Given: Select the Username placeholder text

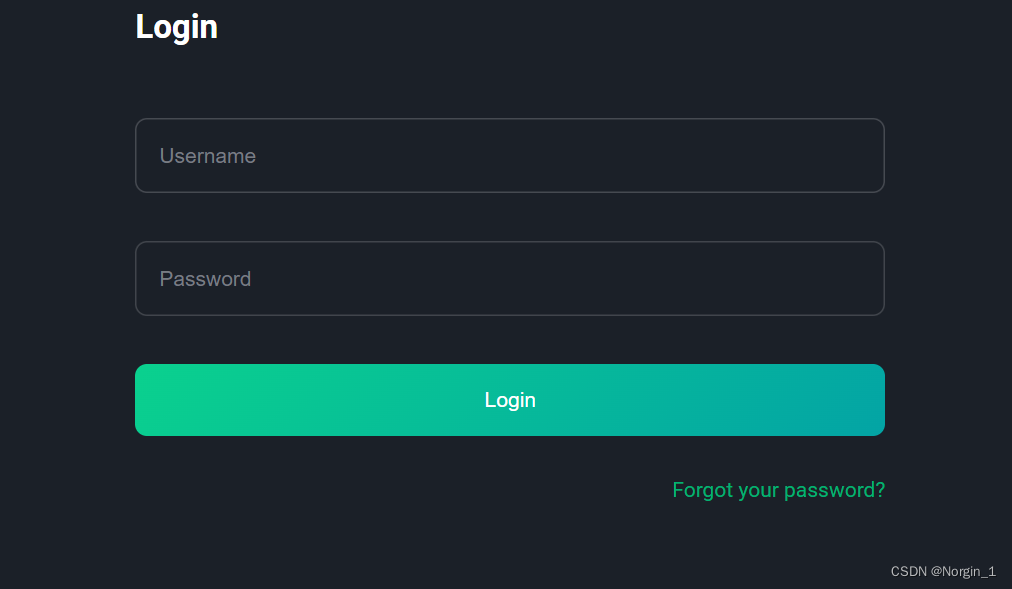Looking at the screenshot, I should tap(208, 156).
